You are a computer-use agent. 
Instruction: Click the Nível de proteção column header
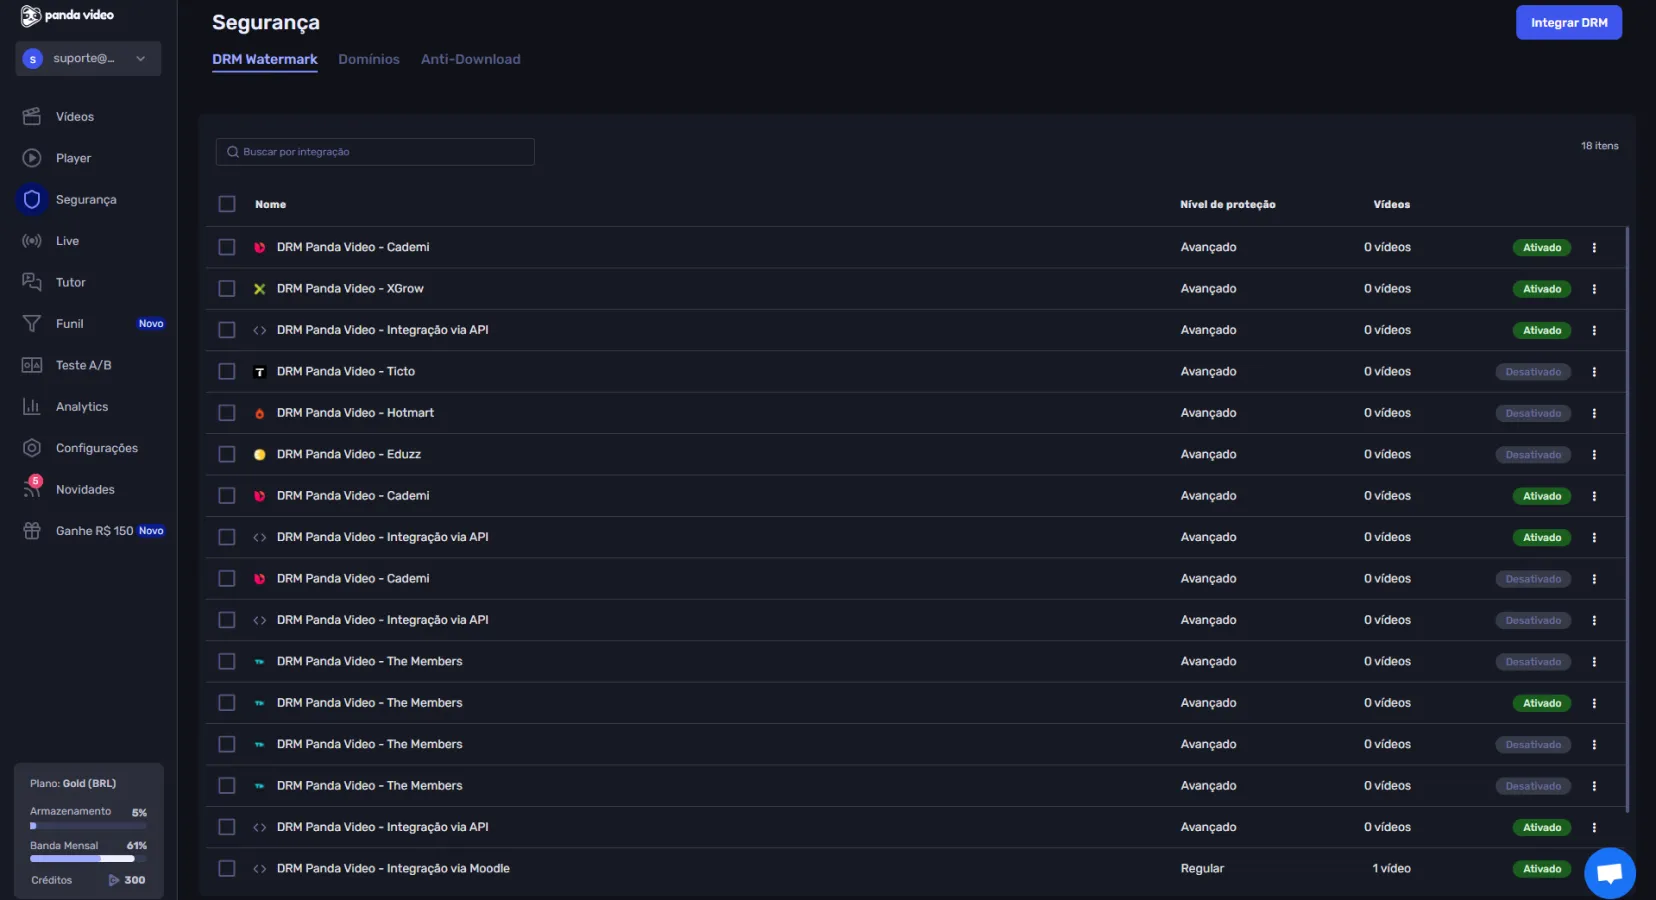[x=1228, y=205]
